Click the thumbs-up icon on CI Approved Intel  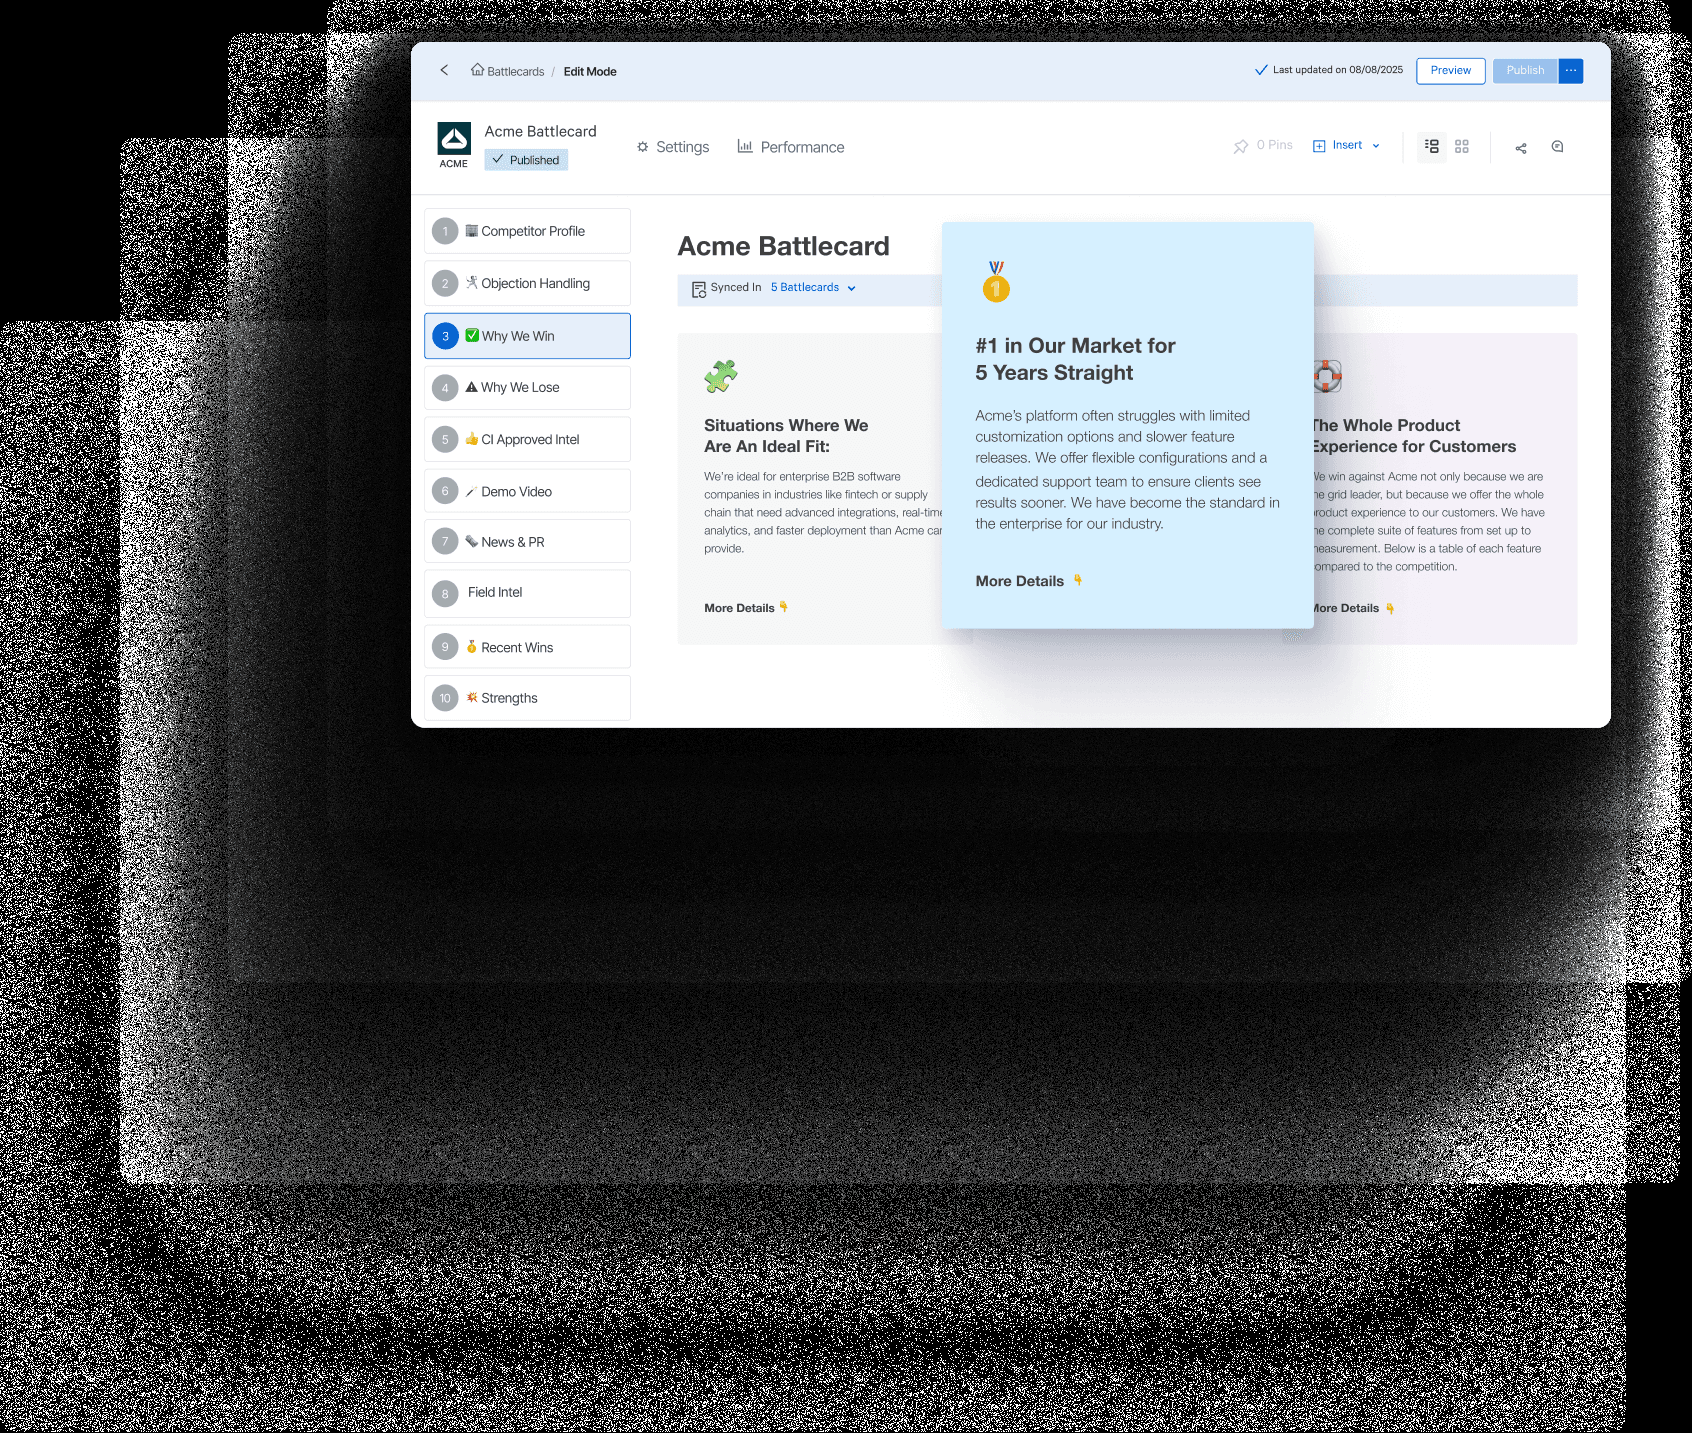pyautogui.click(x=472, y=439)
